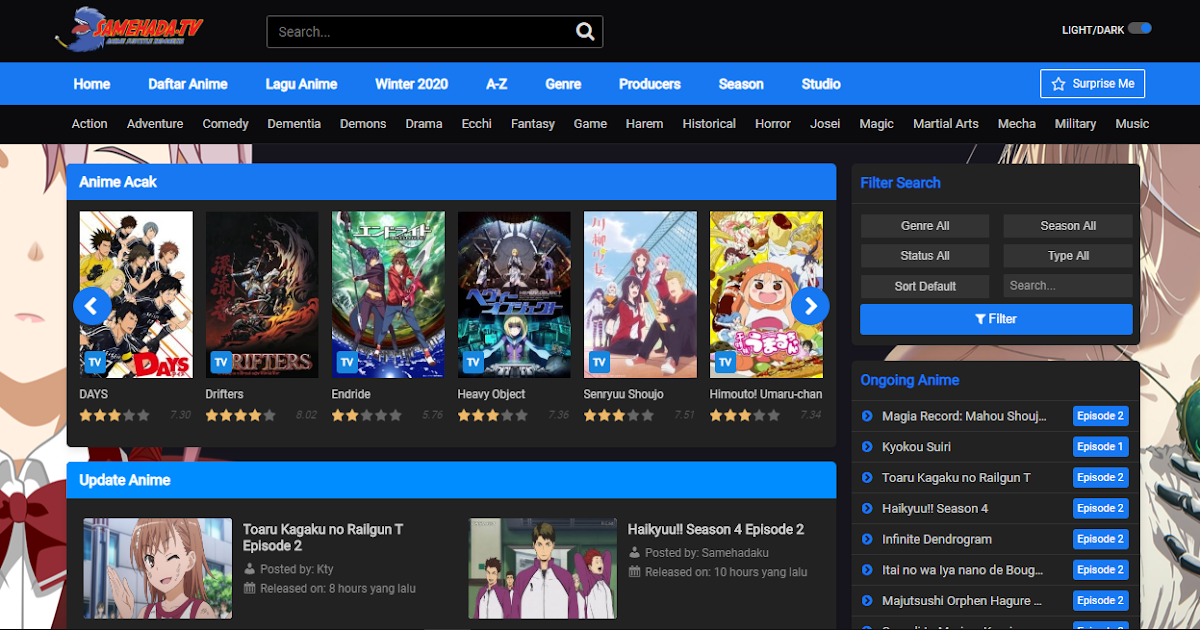This screenshot has height=630, width=1200.
Task: Open the Heavy Object poster thumbnail
Action: (514, 294)
